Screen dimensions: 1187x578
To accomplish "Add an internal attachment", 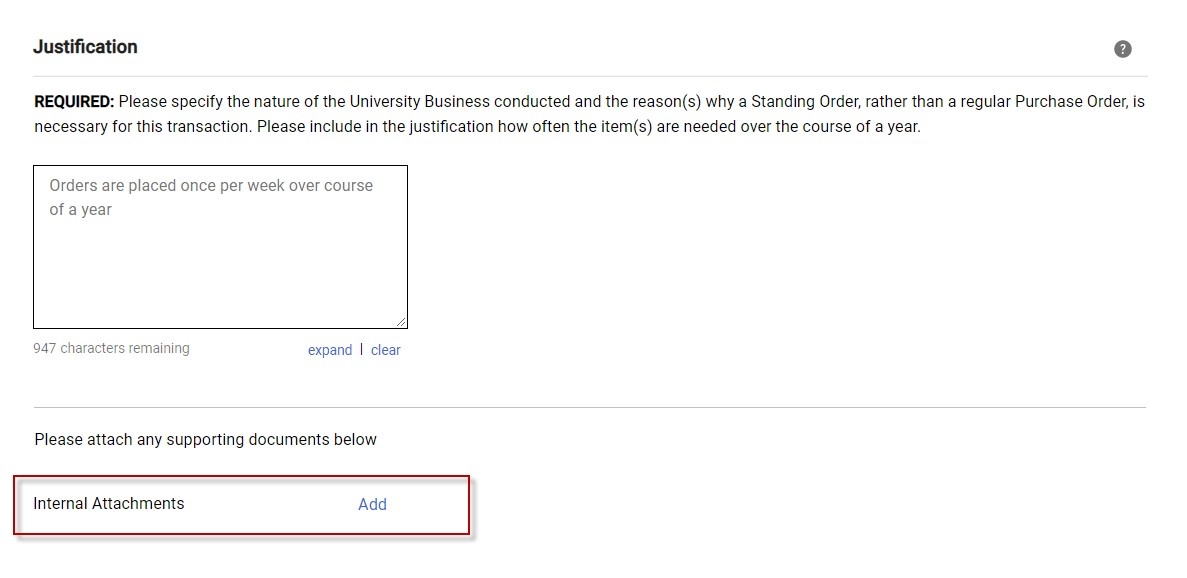I will click(x=372, y=504).
